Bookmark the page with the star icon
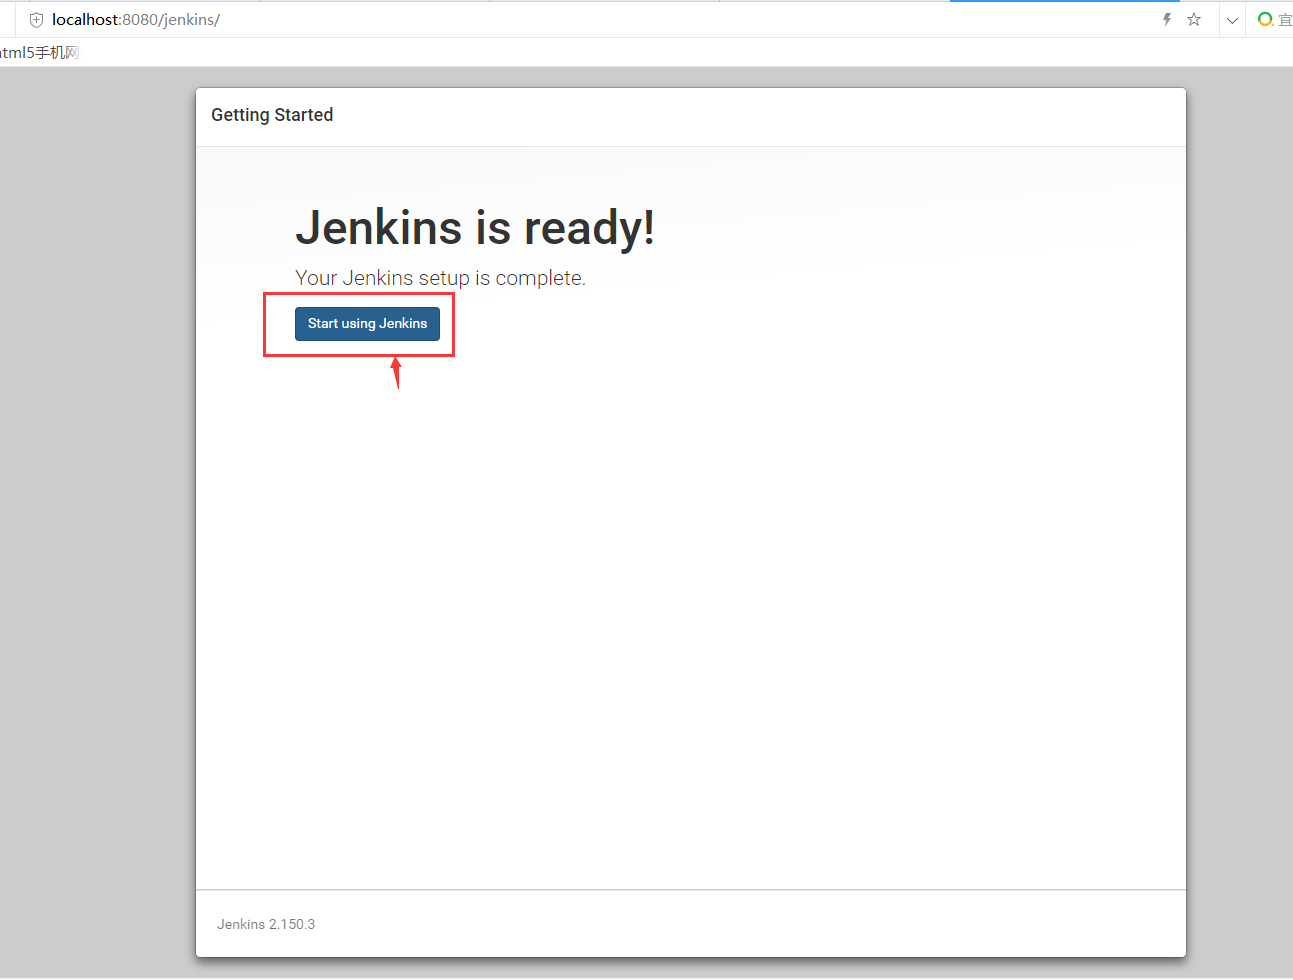Viewport: 1293px width, 980px height. [x=1194, y=19]
